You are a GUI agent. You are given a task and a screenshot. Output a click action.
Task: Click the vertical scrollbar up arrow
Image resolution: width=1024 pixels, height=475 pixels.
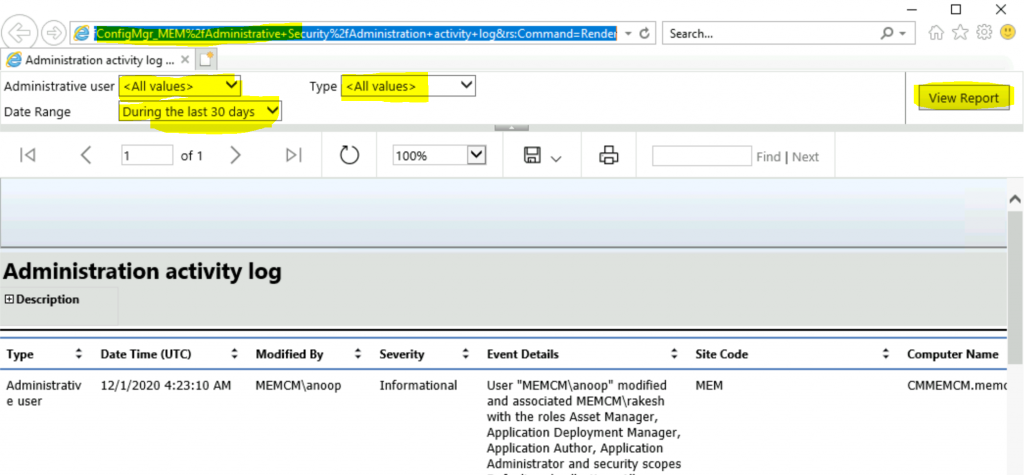tap(1016, 199)
